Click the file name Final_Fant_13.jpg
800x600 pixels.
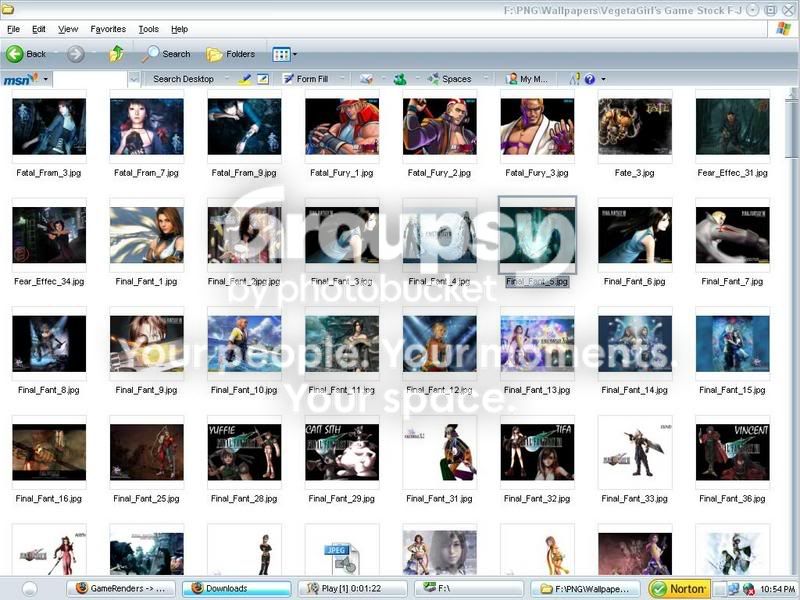coord(537,390)
